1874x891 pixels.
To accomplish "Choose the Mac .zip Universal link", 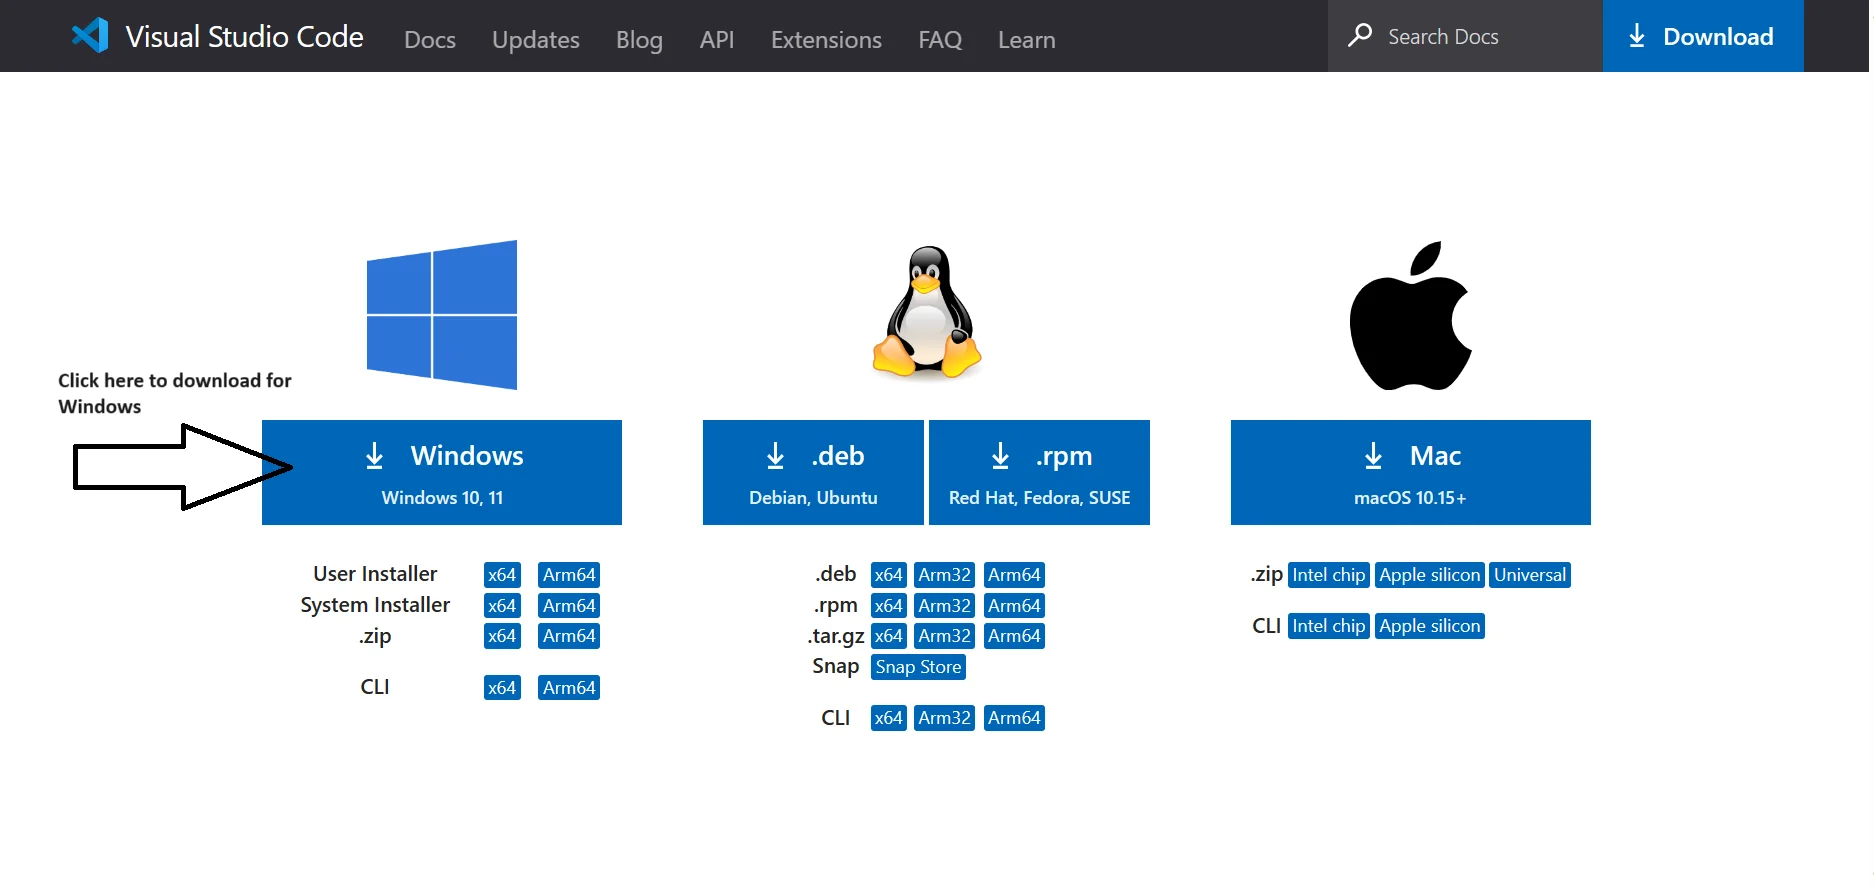I will point(1529,575).
